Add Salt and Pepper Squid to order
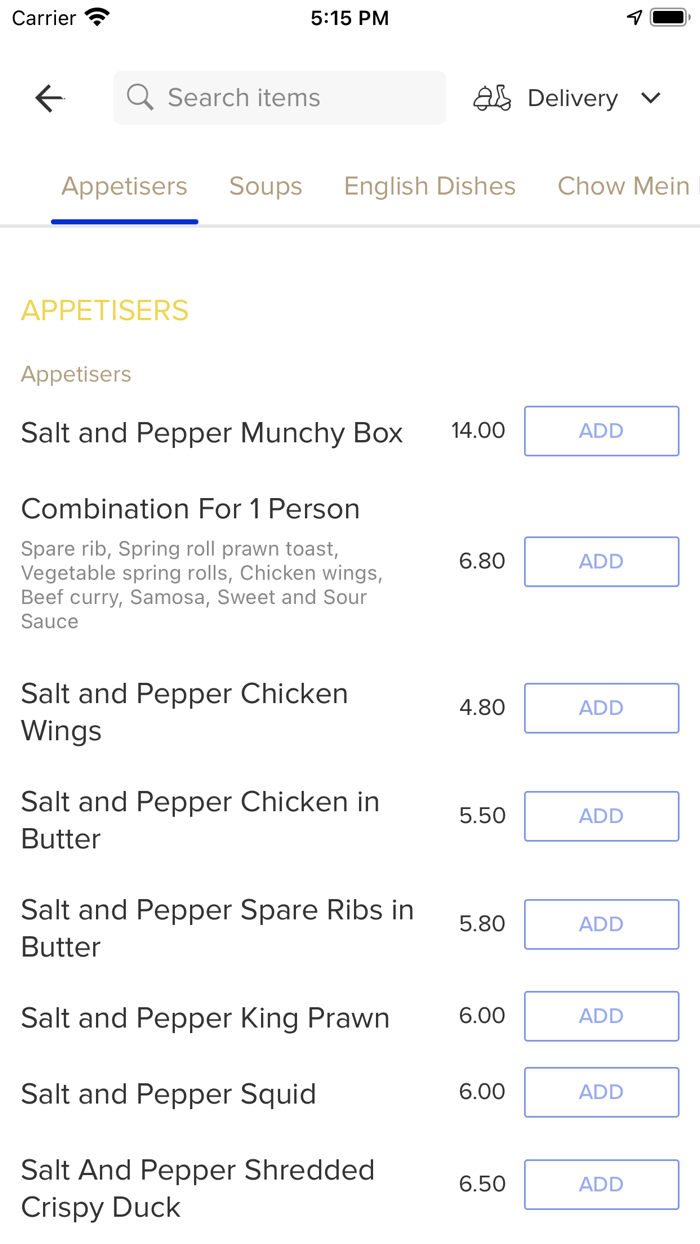The height and width of the screenshot is (1244, 700). 601,1092
